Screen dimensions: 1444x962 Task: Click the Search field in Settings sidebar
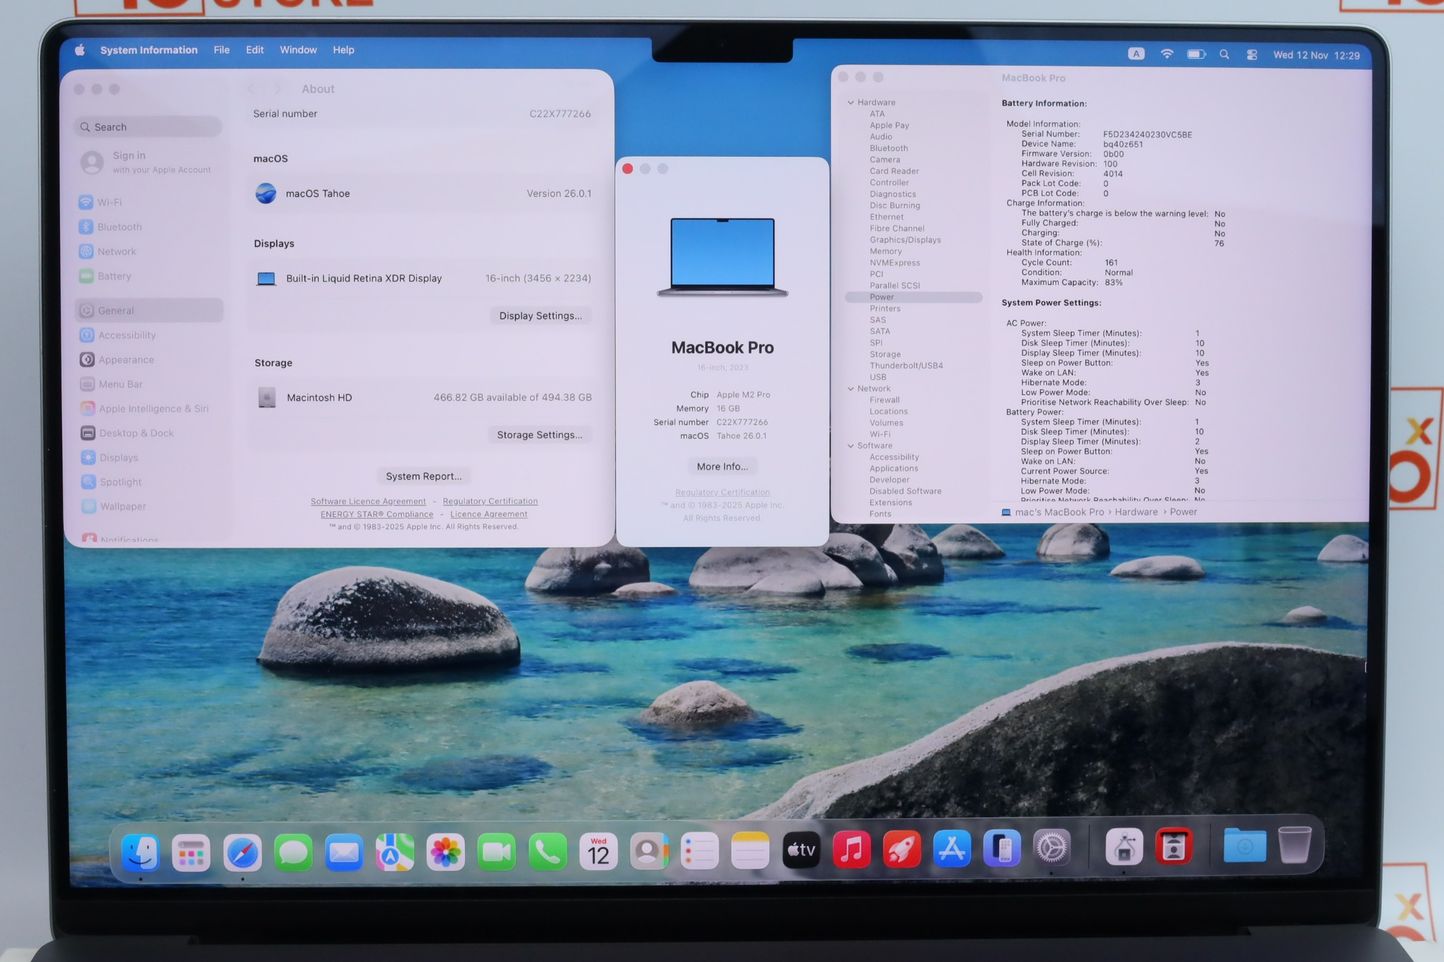coord(148,127)
